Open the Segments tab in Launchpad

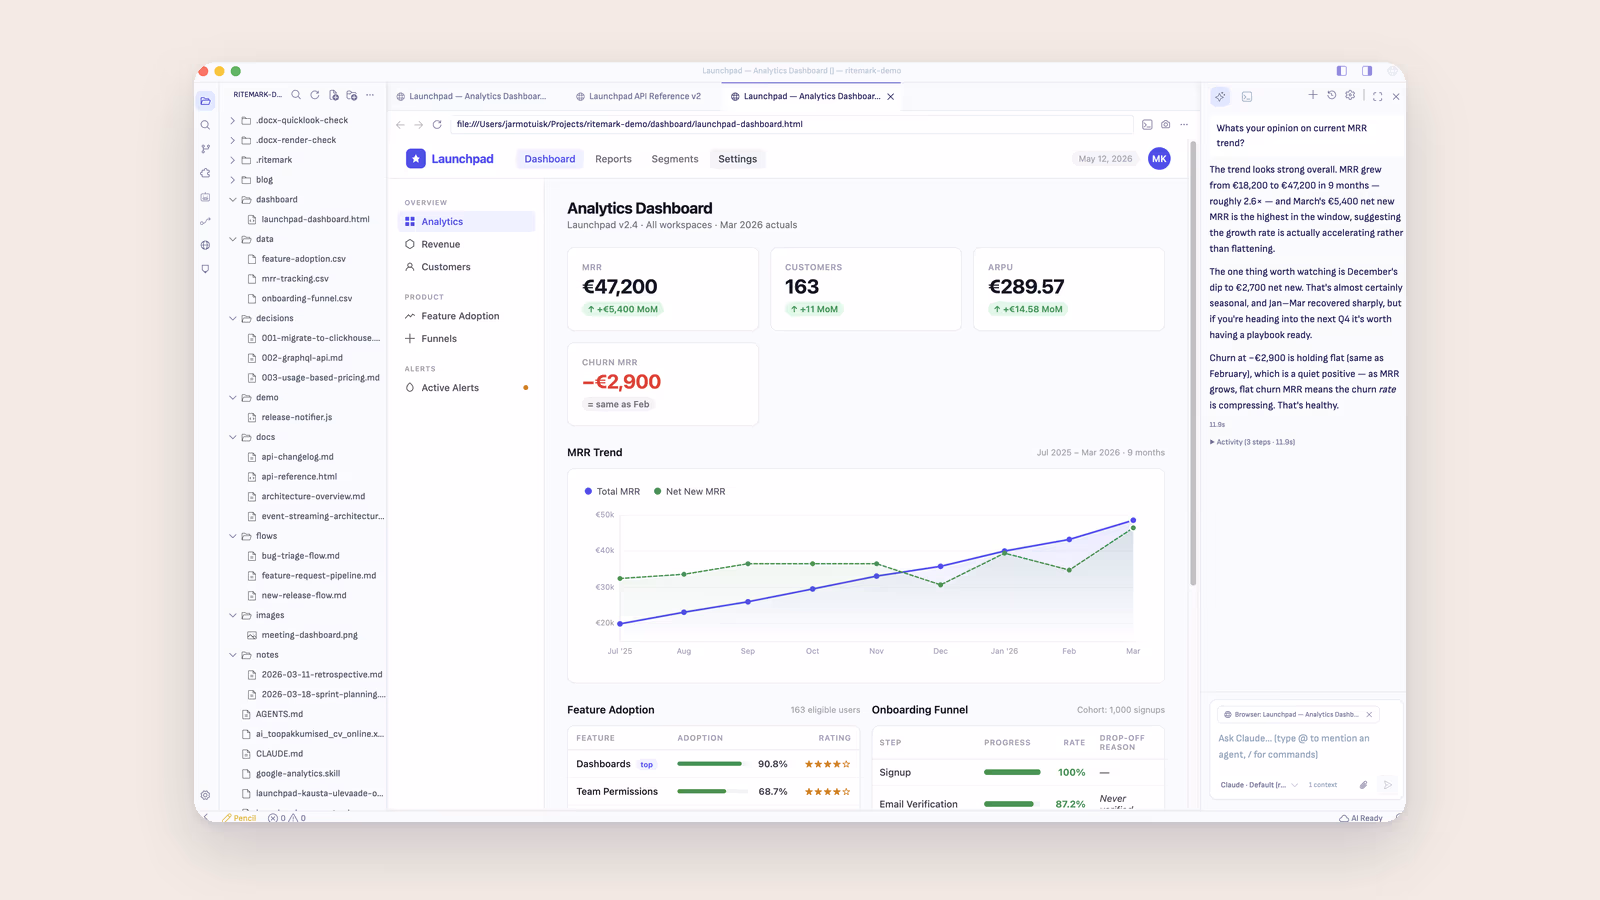pos(675,159)
